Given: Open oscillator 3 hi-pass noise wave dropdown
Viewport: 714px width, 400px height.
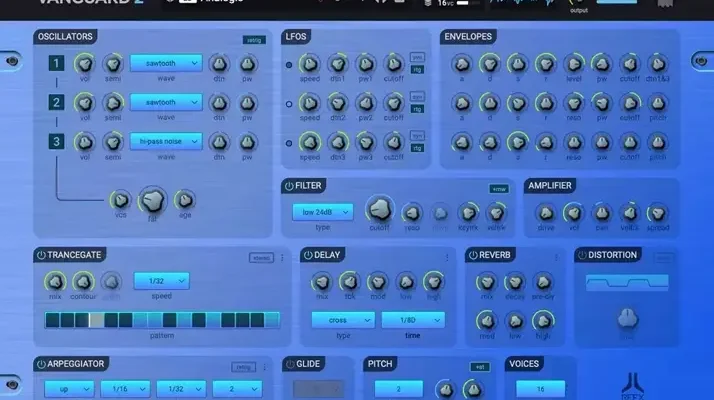Looking at the screenshot, I should pyautogui.click(x=166, y=141).
